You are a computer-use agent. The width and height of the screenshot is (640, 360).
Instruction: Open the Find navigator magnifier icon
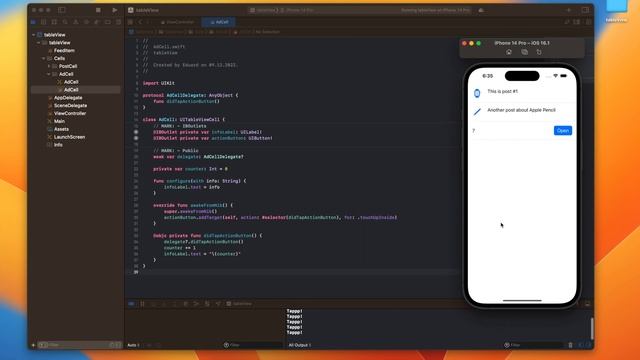coord(65,22)
